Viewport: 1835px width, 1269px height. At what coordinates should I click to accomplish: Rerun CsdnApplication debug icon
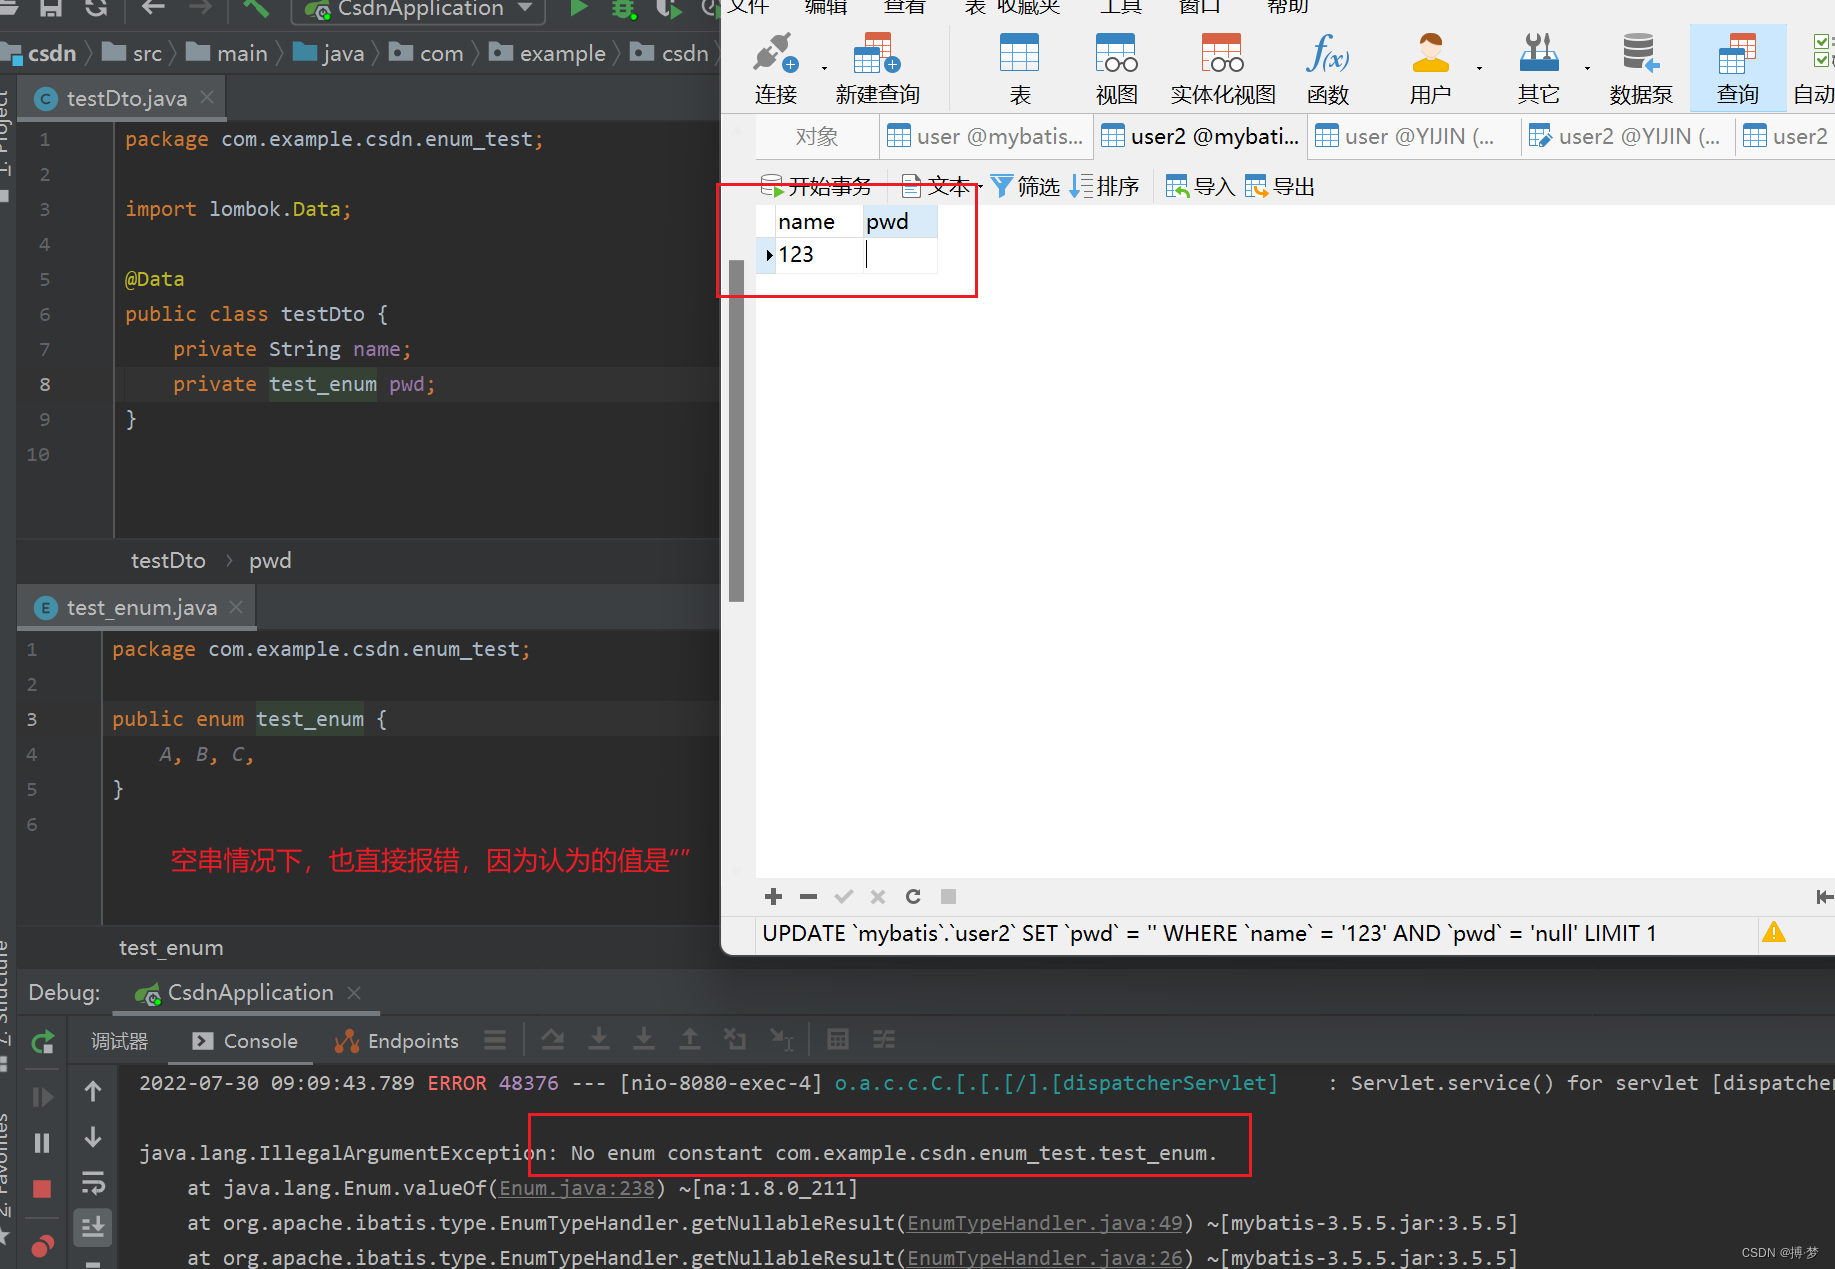[x=42, y=1042]
